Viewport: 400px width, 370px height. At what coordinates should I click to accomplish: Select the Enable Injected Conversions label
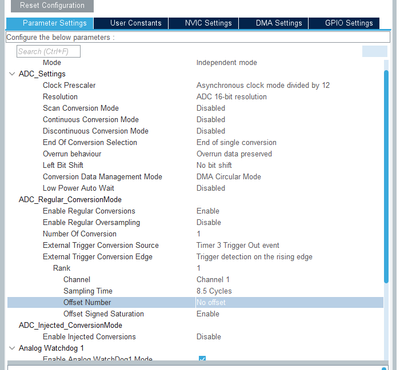pyautogui.click(x=89, y=337)
